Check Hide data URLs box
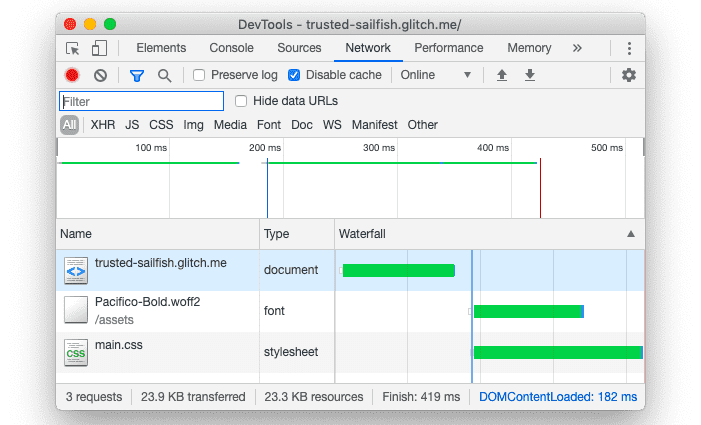Screen dimensions: 701x425 coord(241,101)
